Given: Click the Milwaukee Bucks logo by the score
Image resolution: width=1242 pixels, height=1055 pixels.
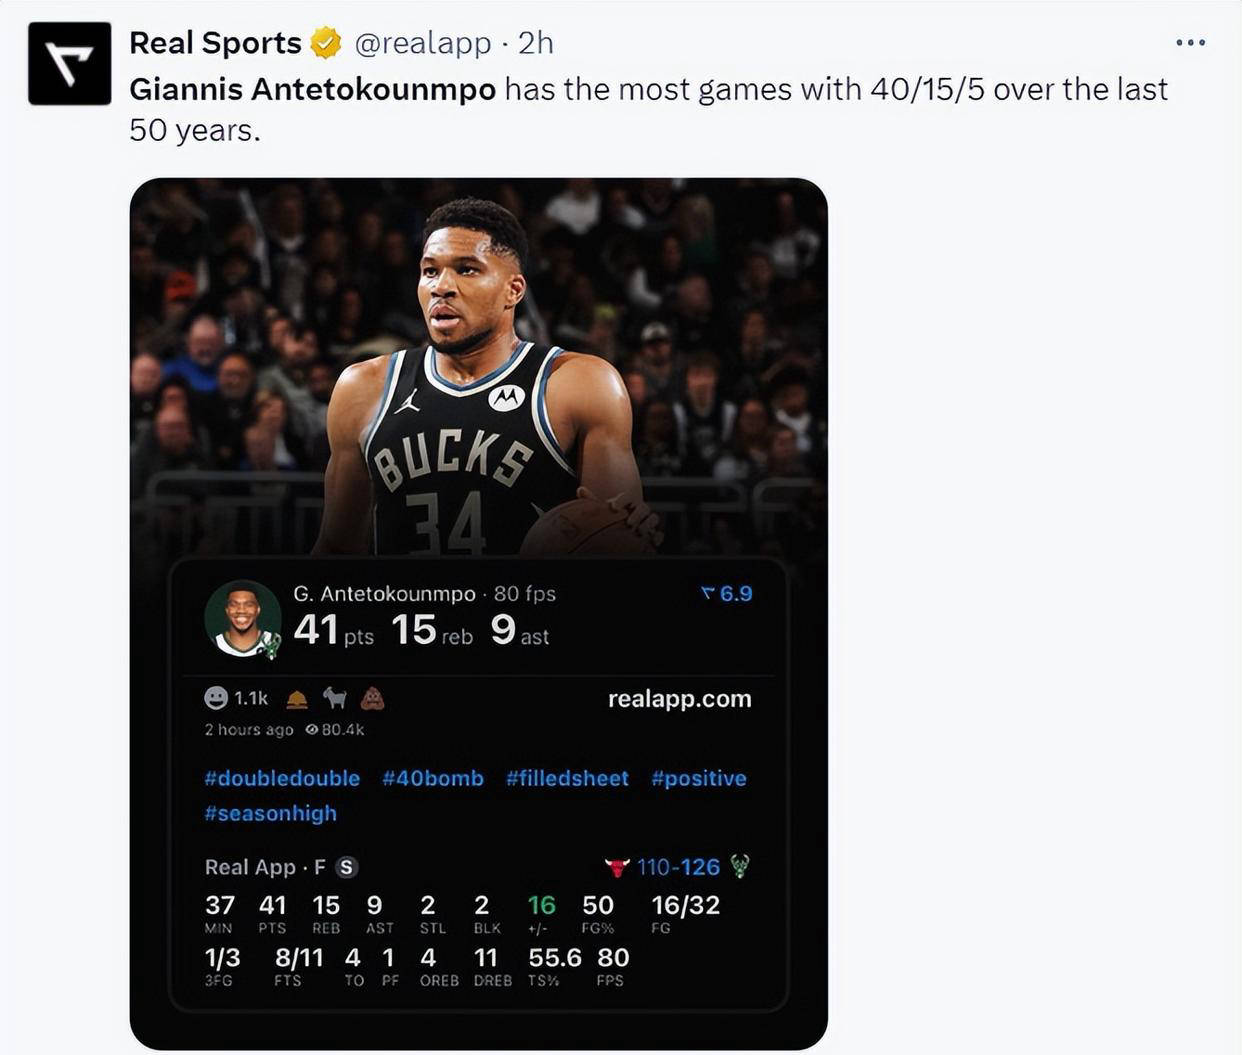Looking at the screenshot, I should [740, 866].
